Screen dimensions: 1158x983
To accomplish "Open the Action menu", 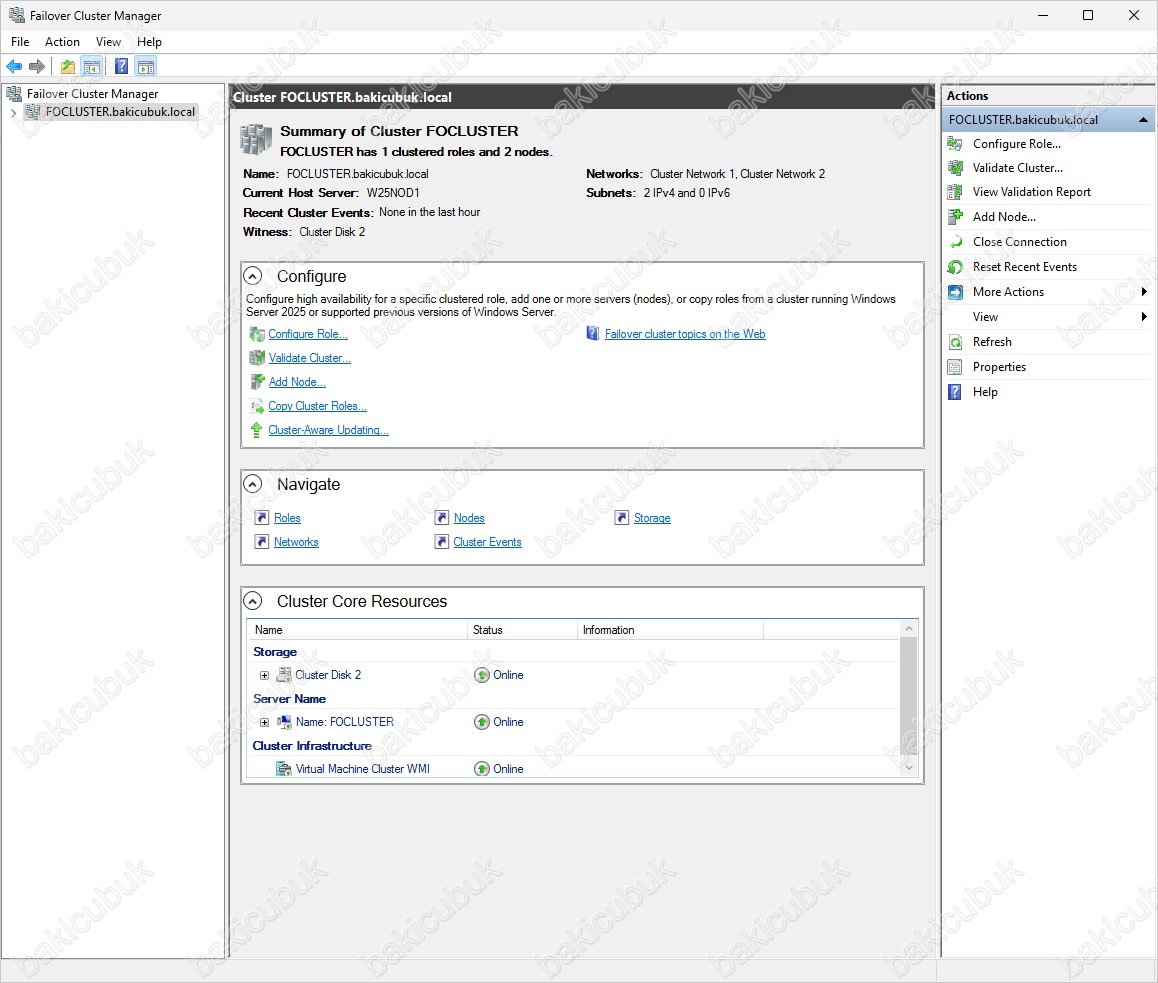I will click(x=62, y=42).
